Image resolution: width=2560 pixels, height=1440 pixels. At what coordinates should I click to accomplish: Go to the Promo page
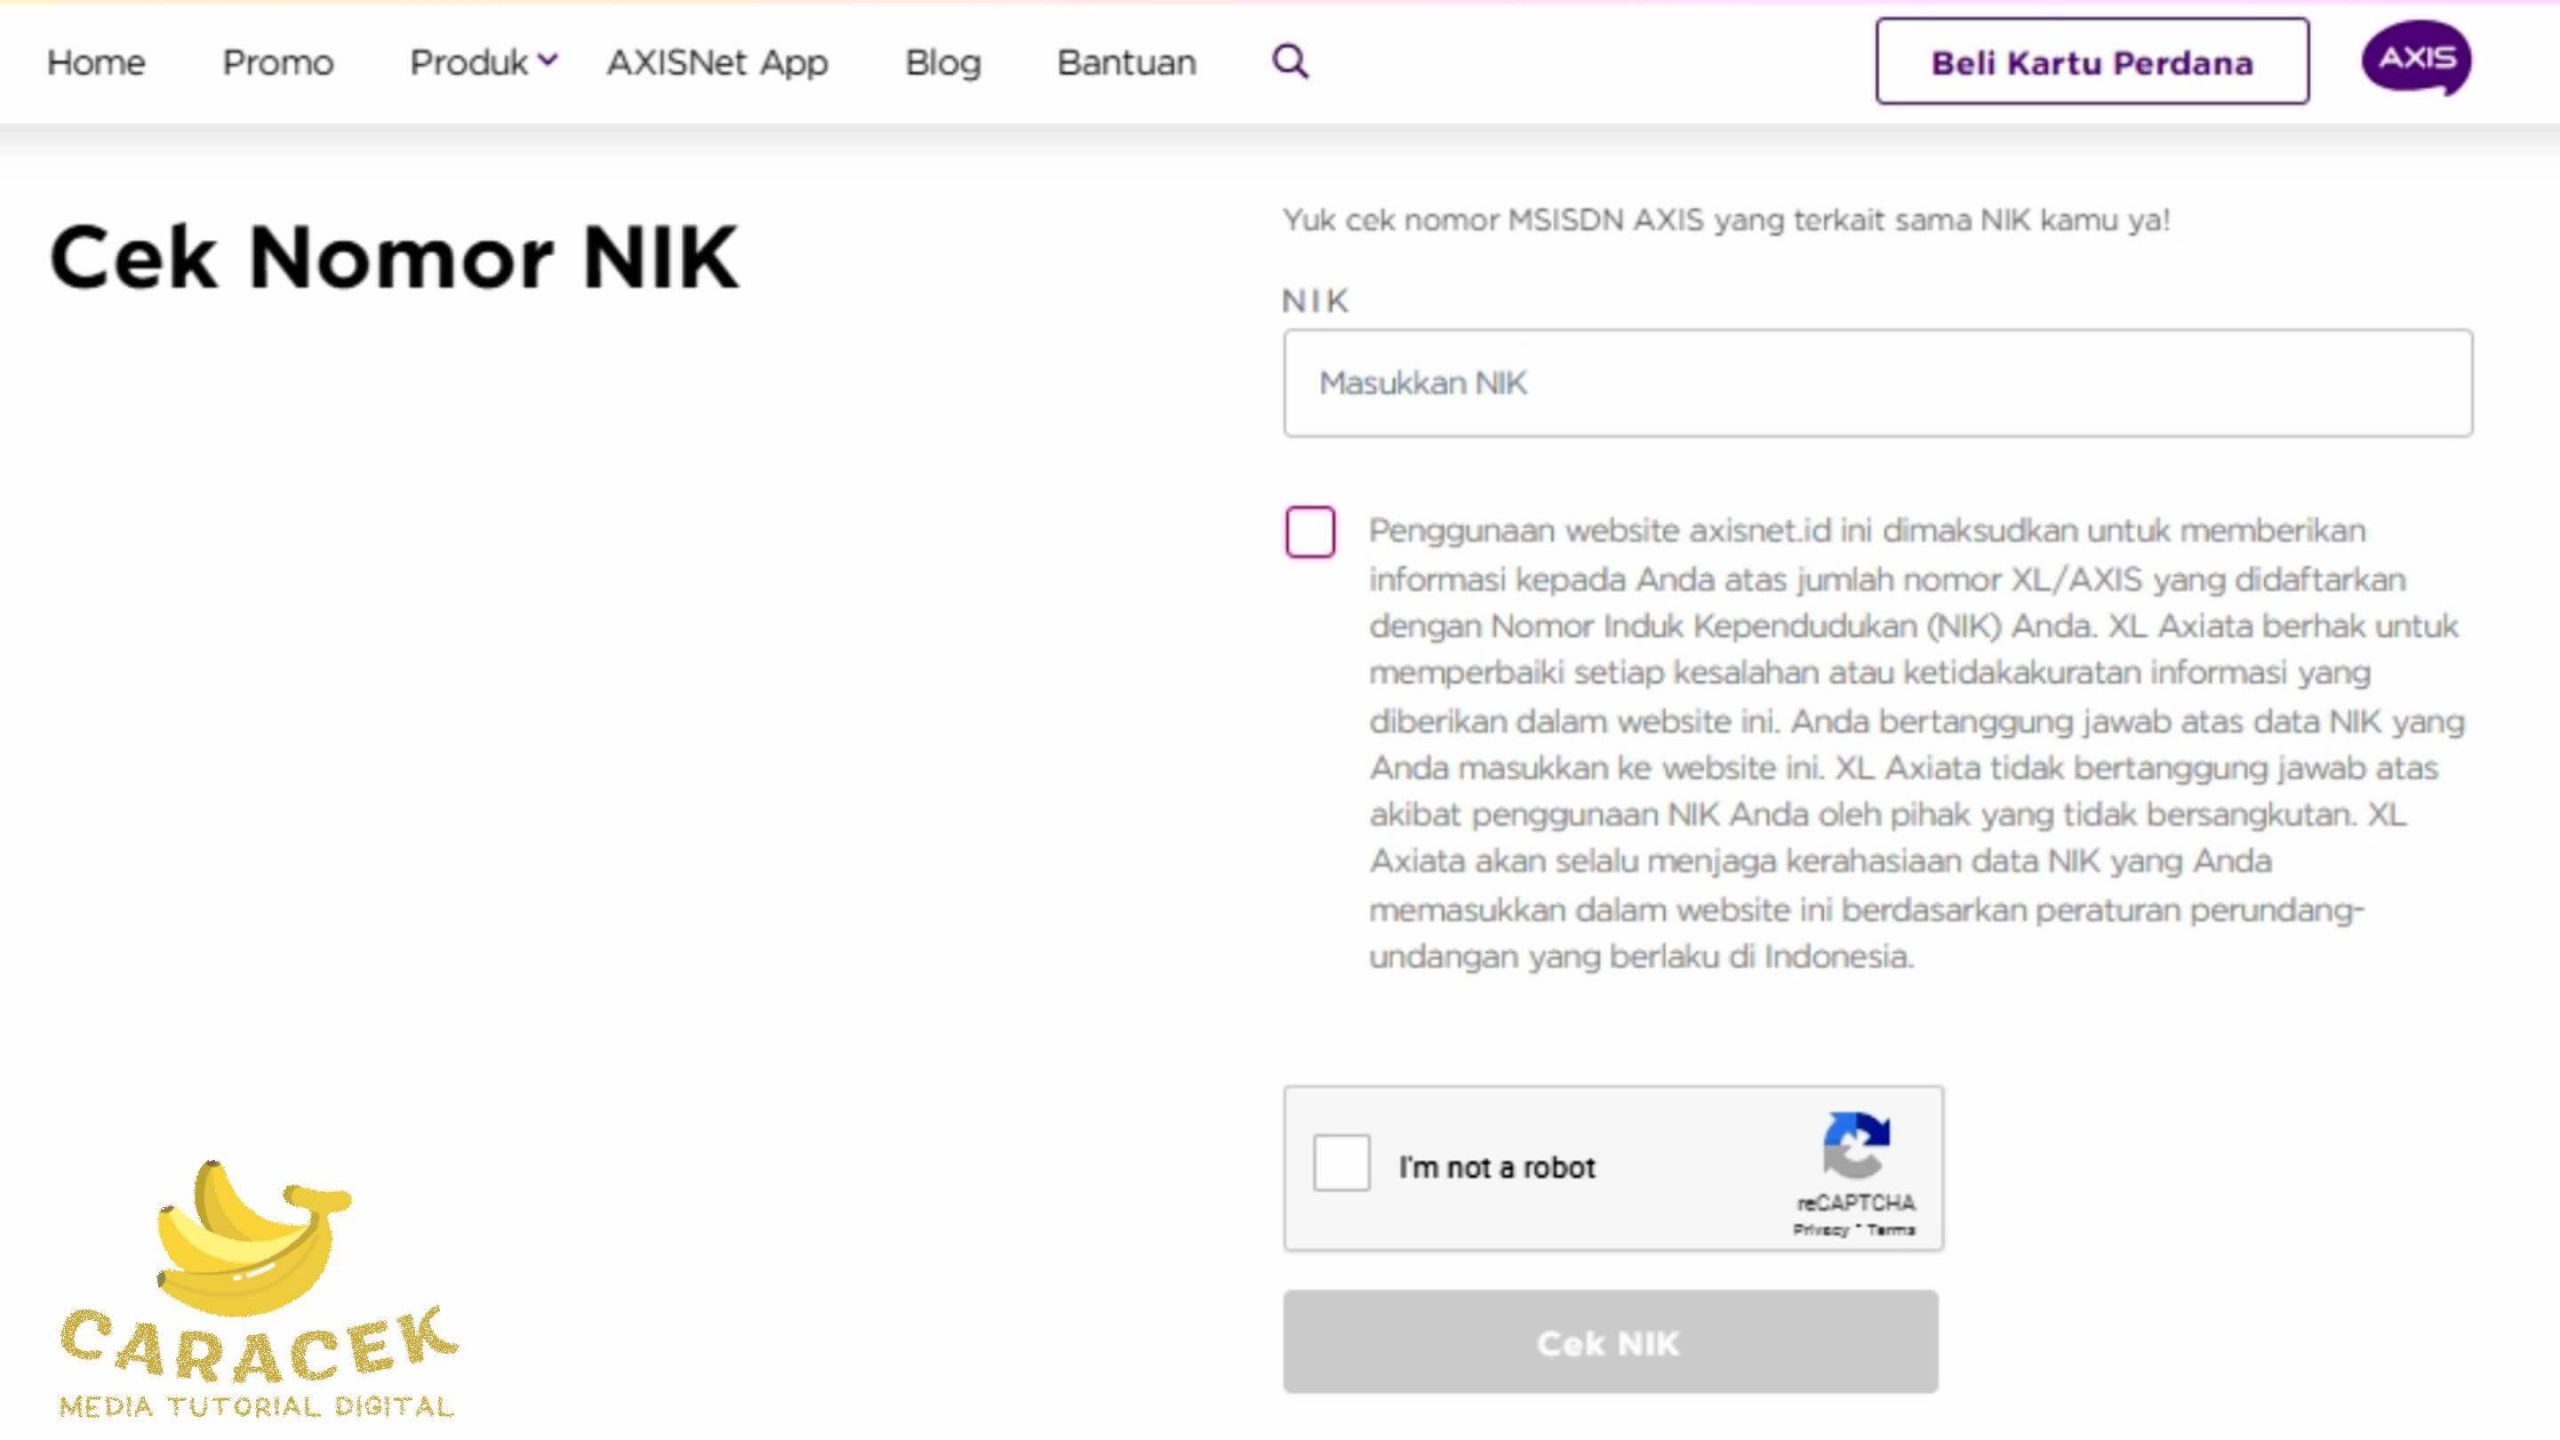click(278, 63)
